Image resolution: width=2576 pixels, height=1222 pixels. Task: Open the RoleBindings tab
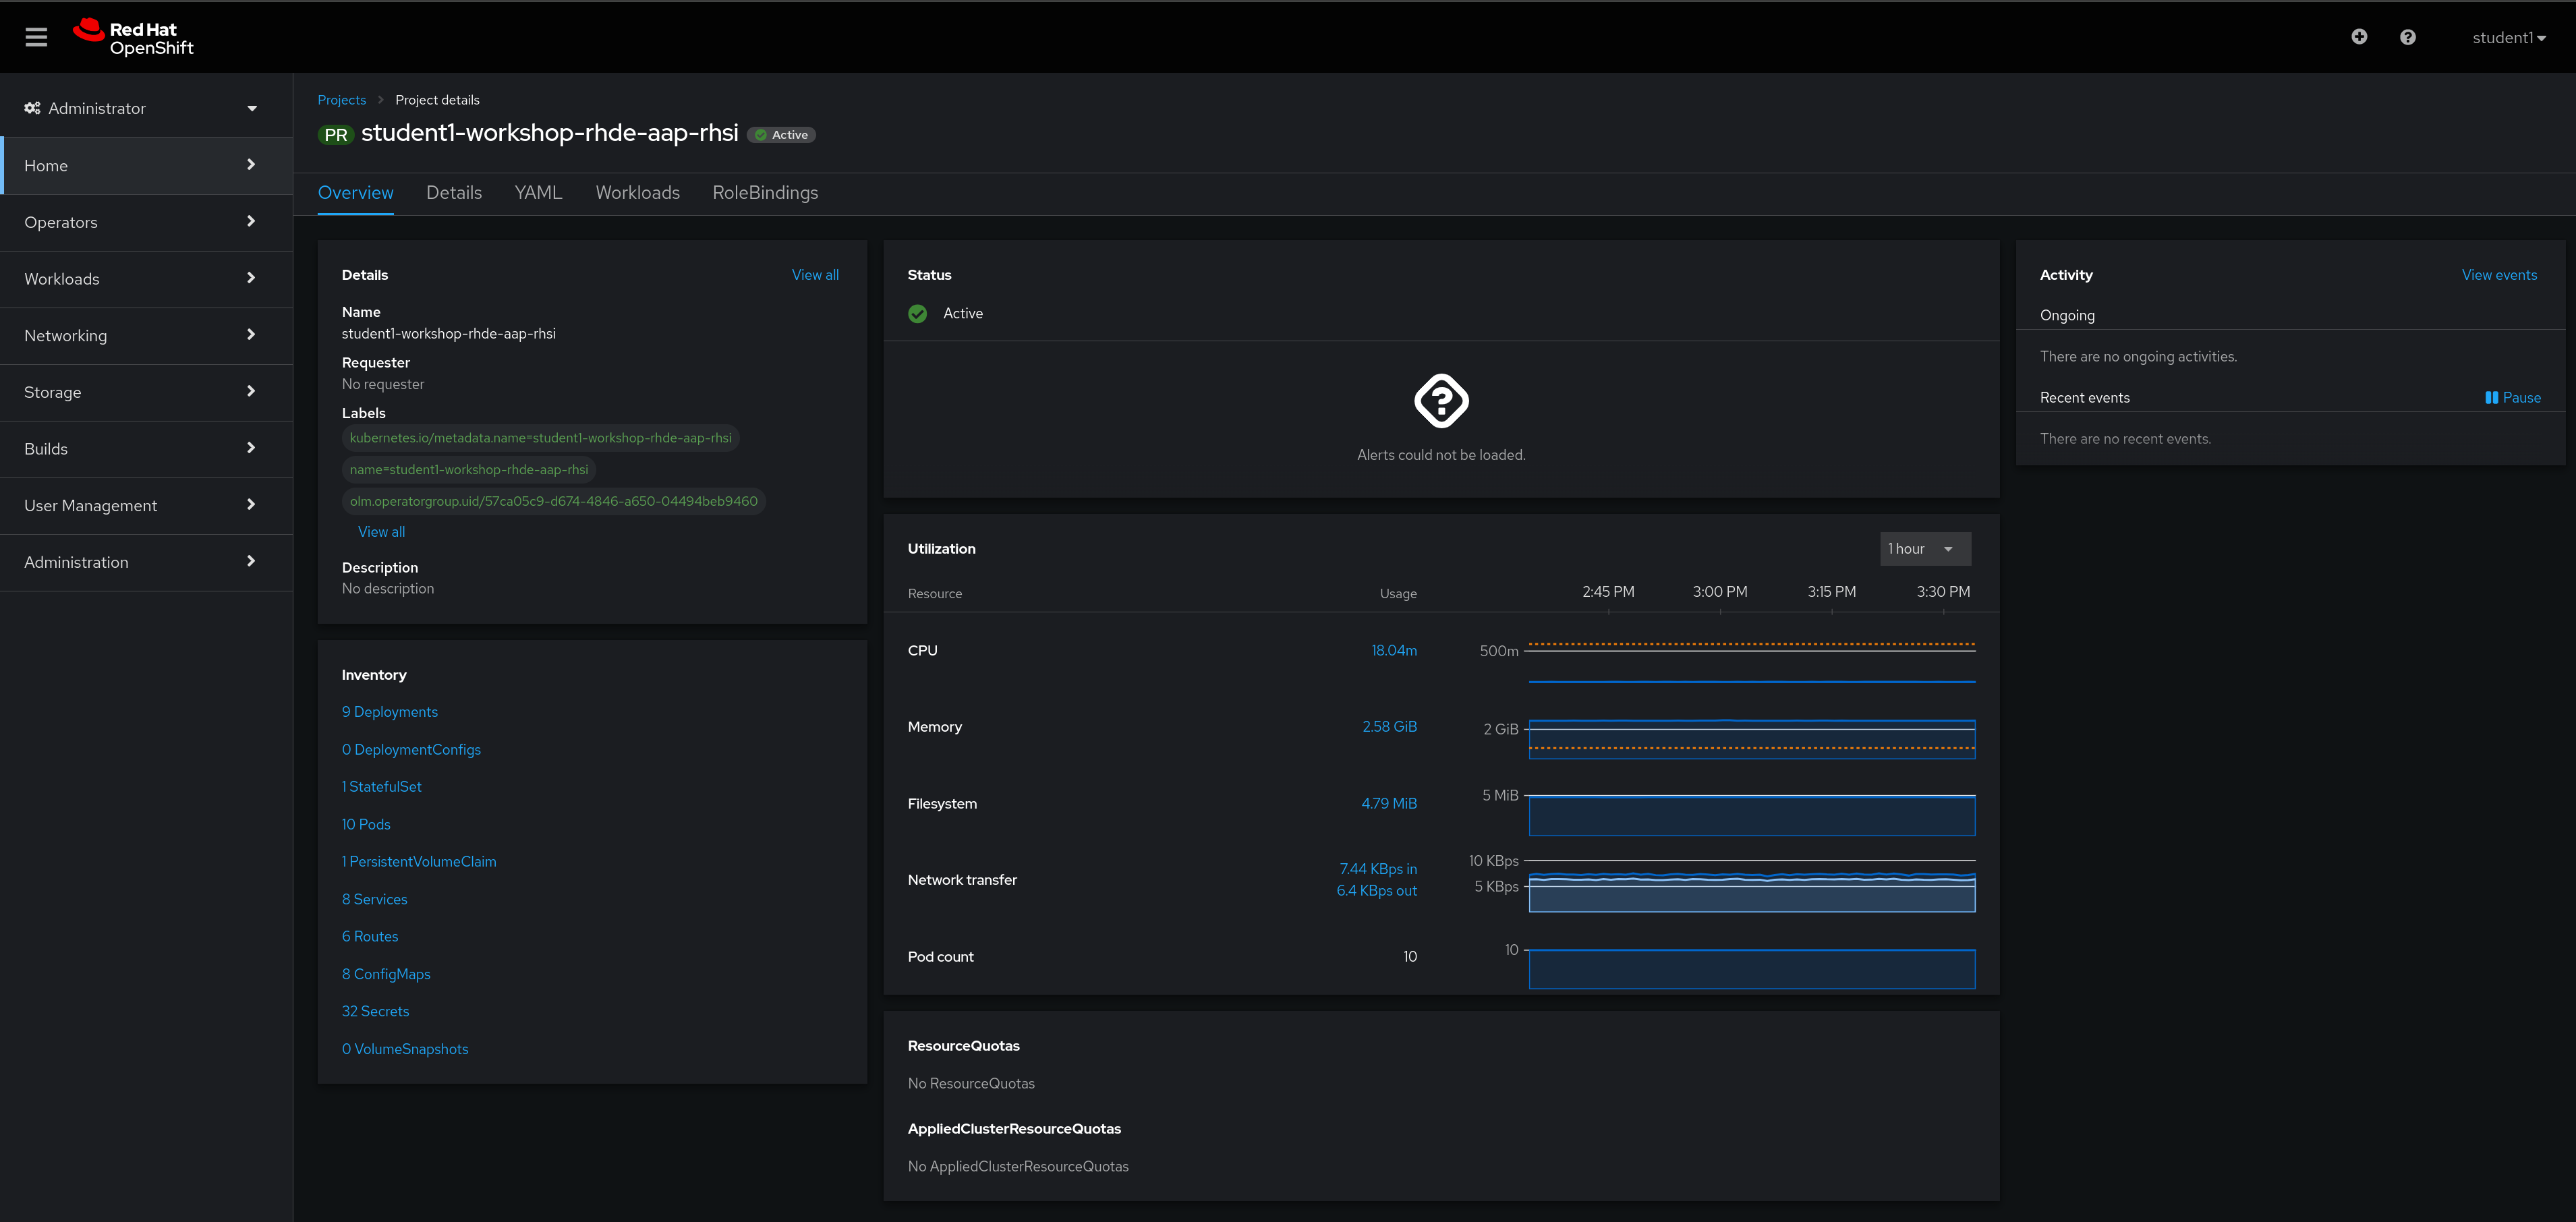tap(765, 193)
